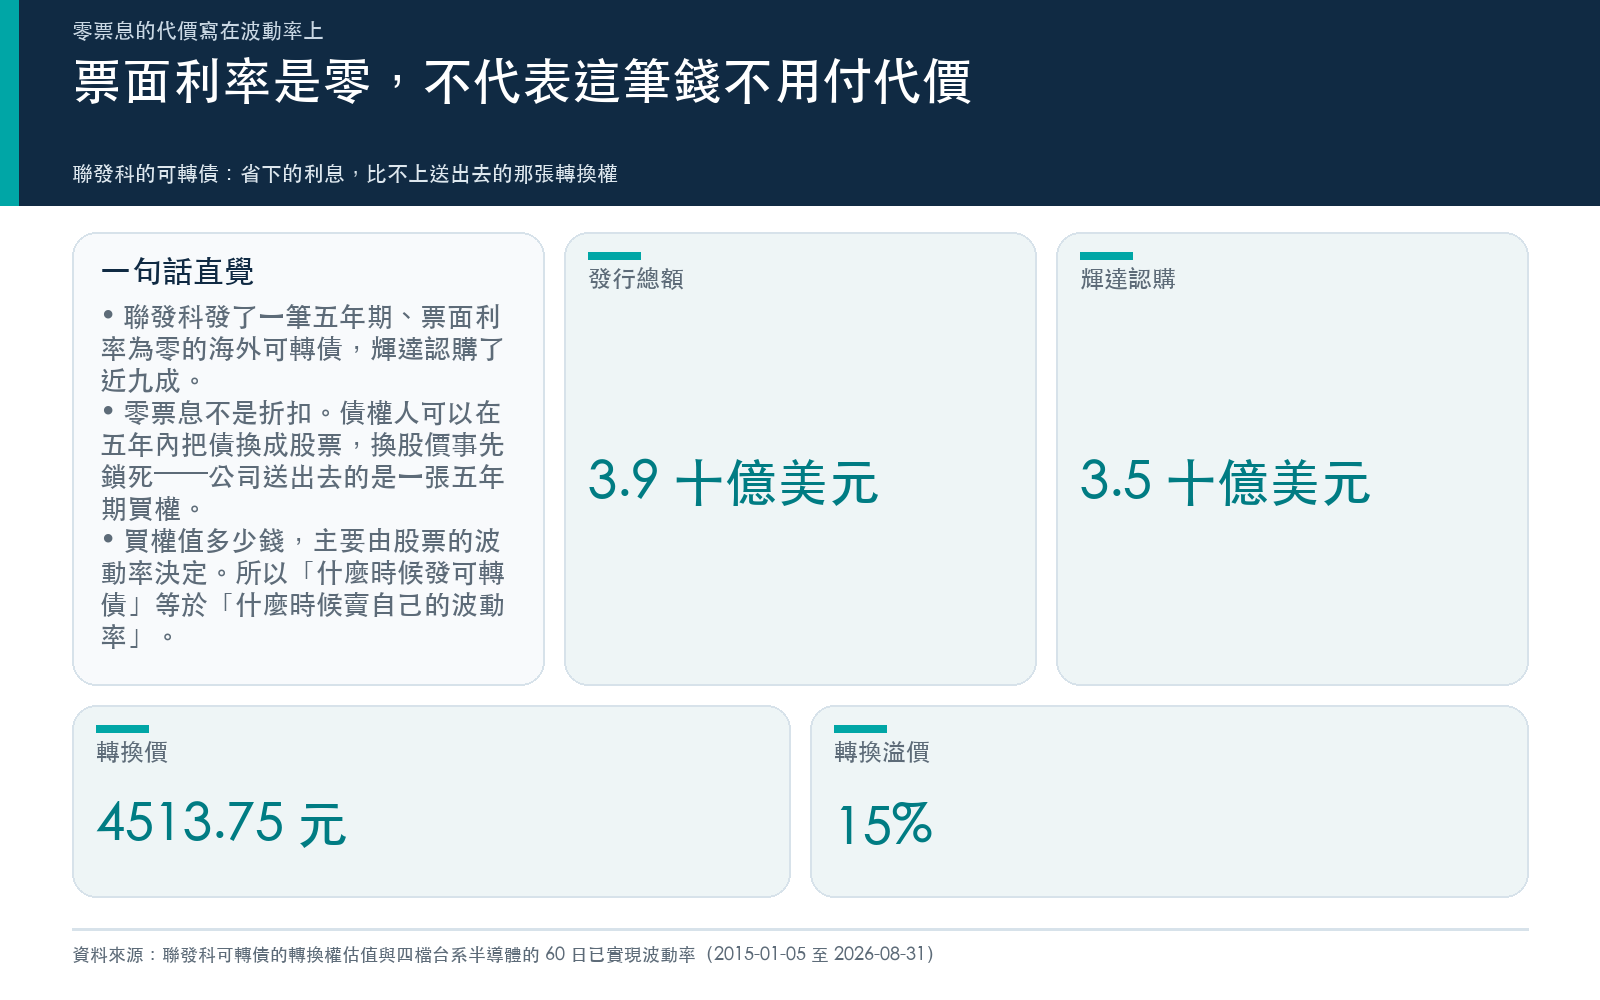Select the 發行總額 card label
This screenshot has width=1600, height=1000.
pyautogui.click(x=636, y=279)
